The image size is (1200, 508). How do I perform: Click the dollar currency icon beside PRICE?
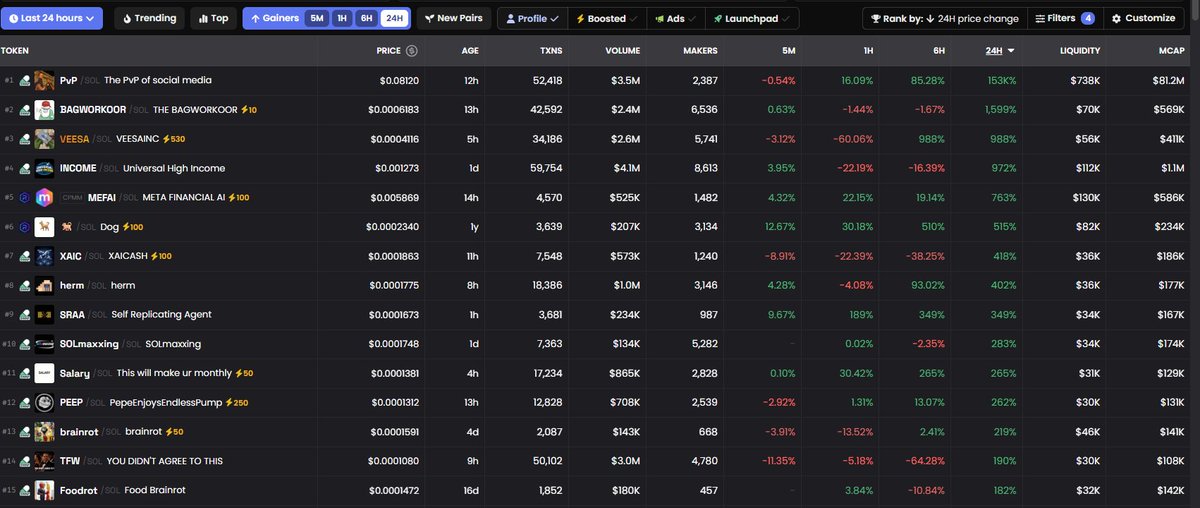(412, 50)
